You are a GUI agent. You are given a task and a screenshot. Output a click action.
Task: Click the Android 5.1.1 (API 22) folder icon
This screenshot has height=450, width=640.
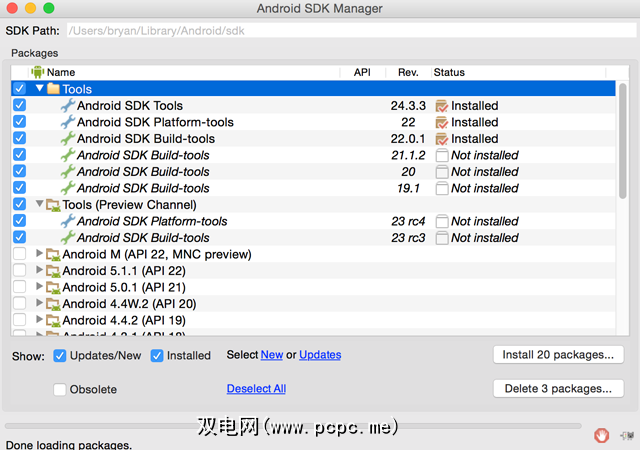click(x=54, y=271)
